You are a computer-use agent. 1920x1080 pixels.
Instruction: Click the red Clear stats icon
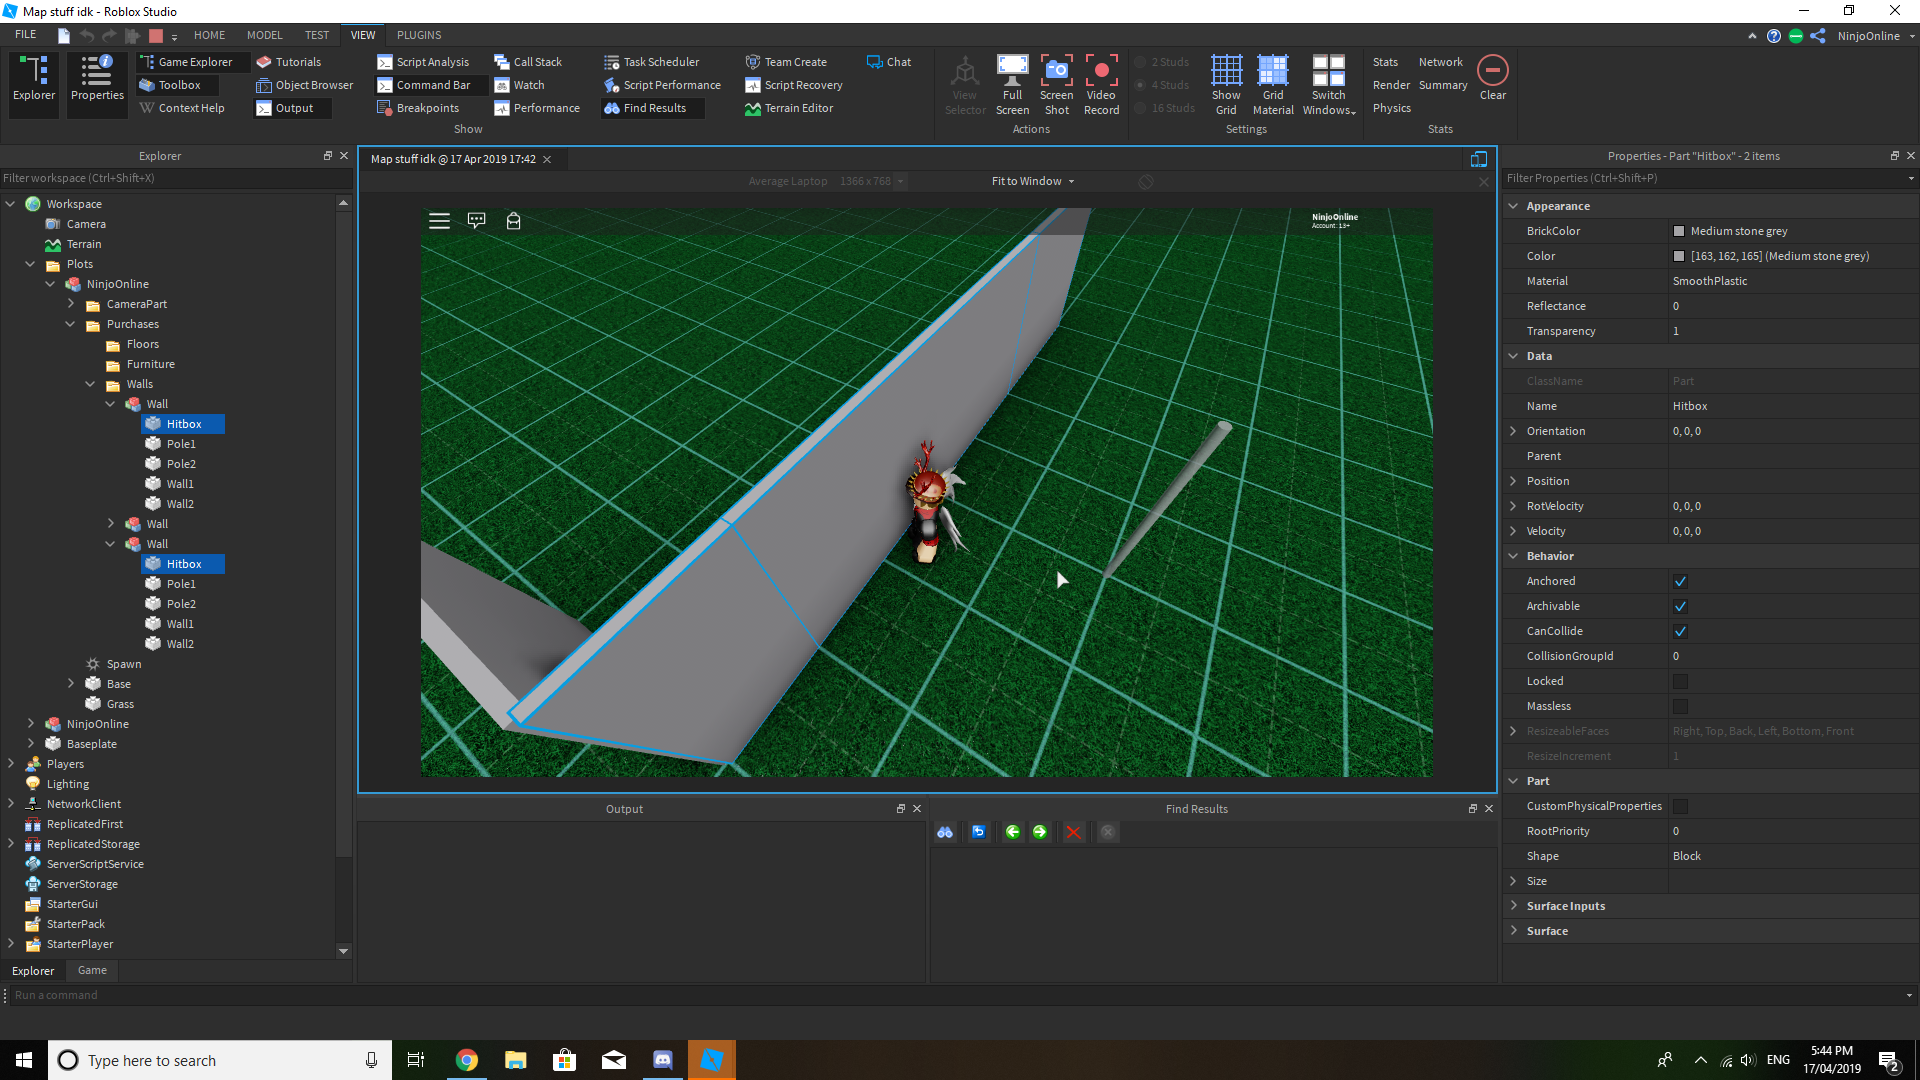[1492, 70]
